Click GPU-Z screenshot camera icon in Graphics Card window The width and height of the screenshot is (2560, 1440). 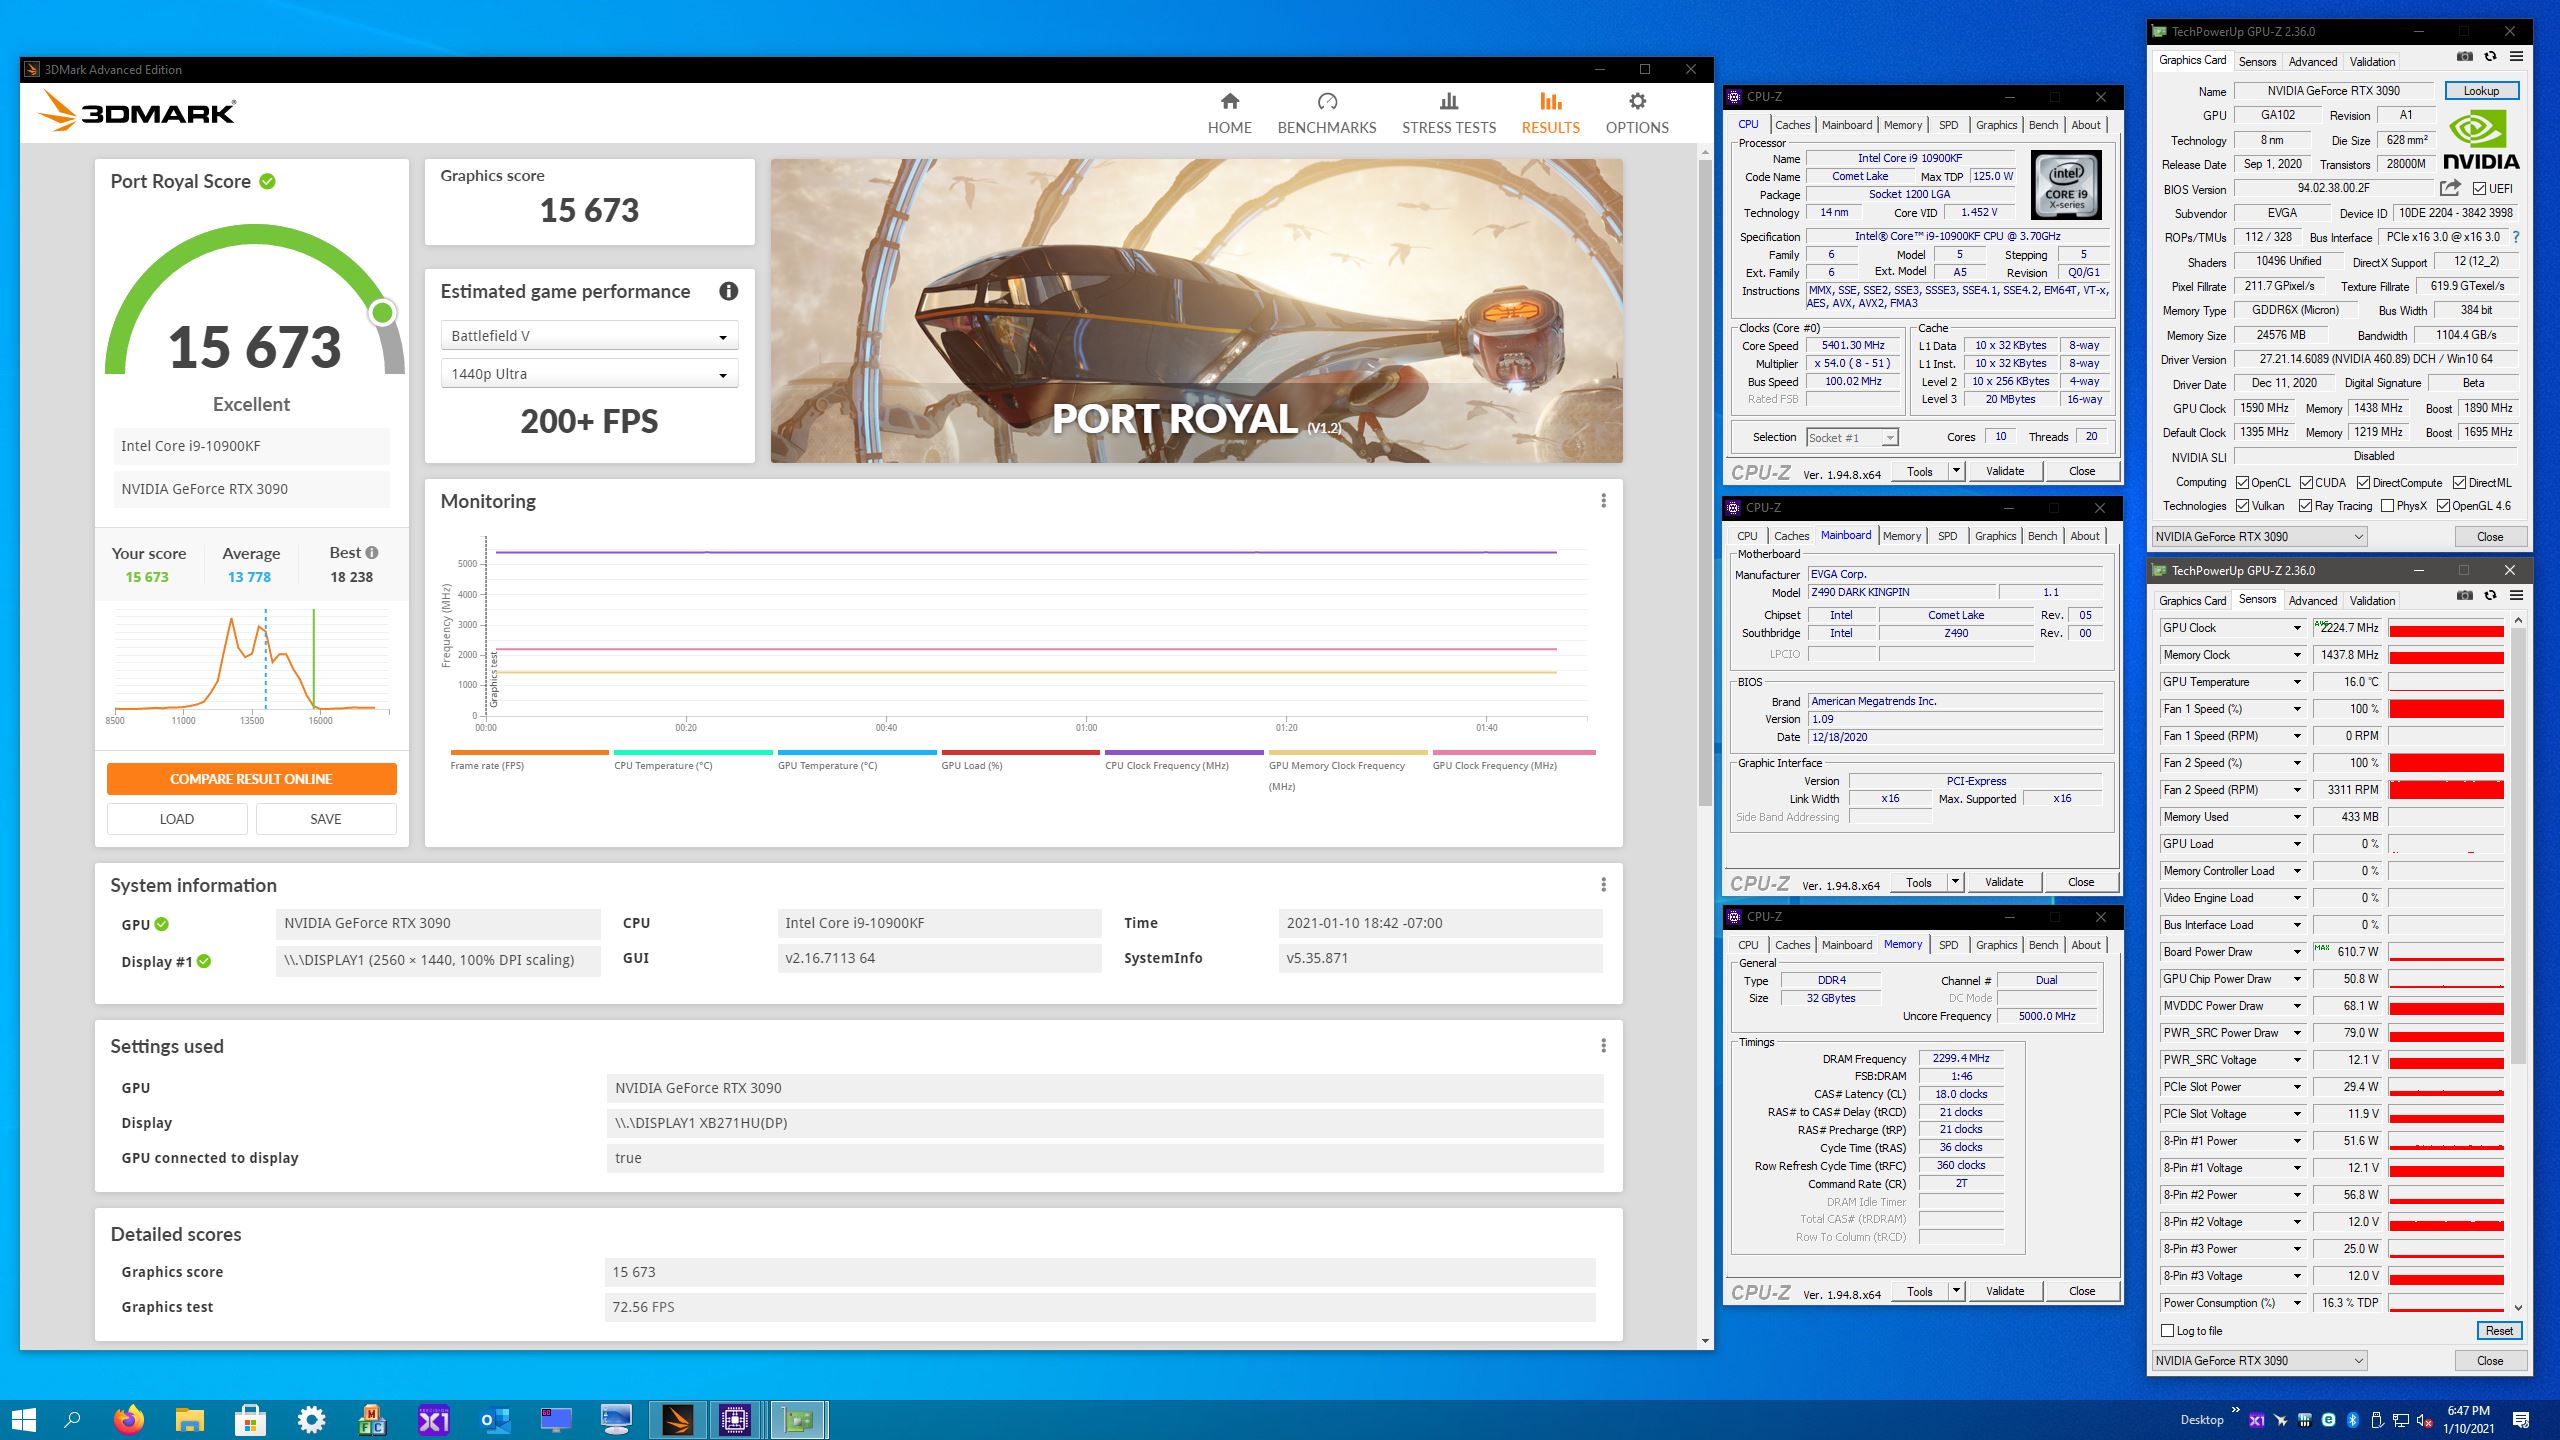(x=2465, y=57)
